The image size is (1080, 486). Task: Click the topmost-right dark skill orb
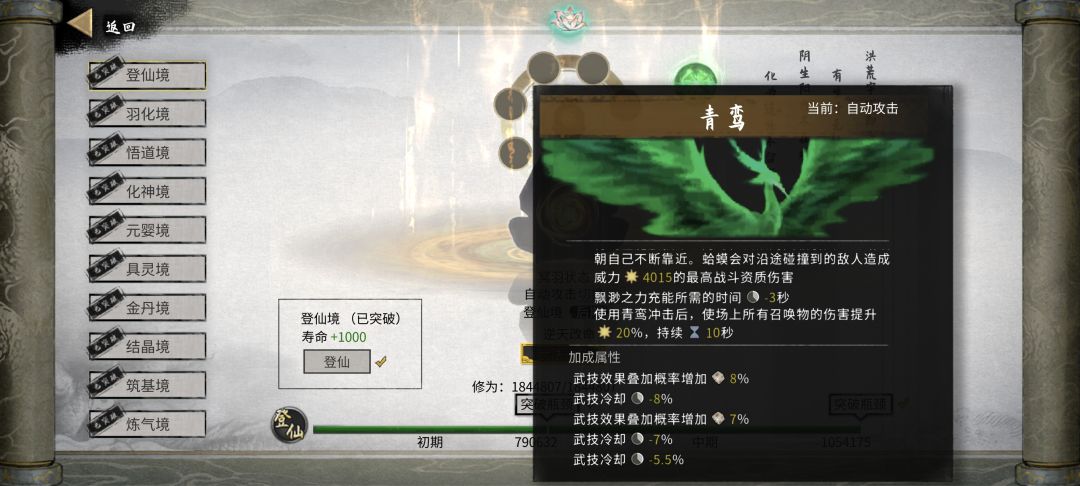tap(592, 68)
